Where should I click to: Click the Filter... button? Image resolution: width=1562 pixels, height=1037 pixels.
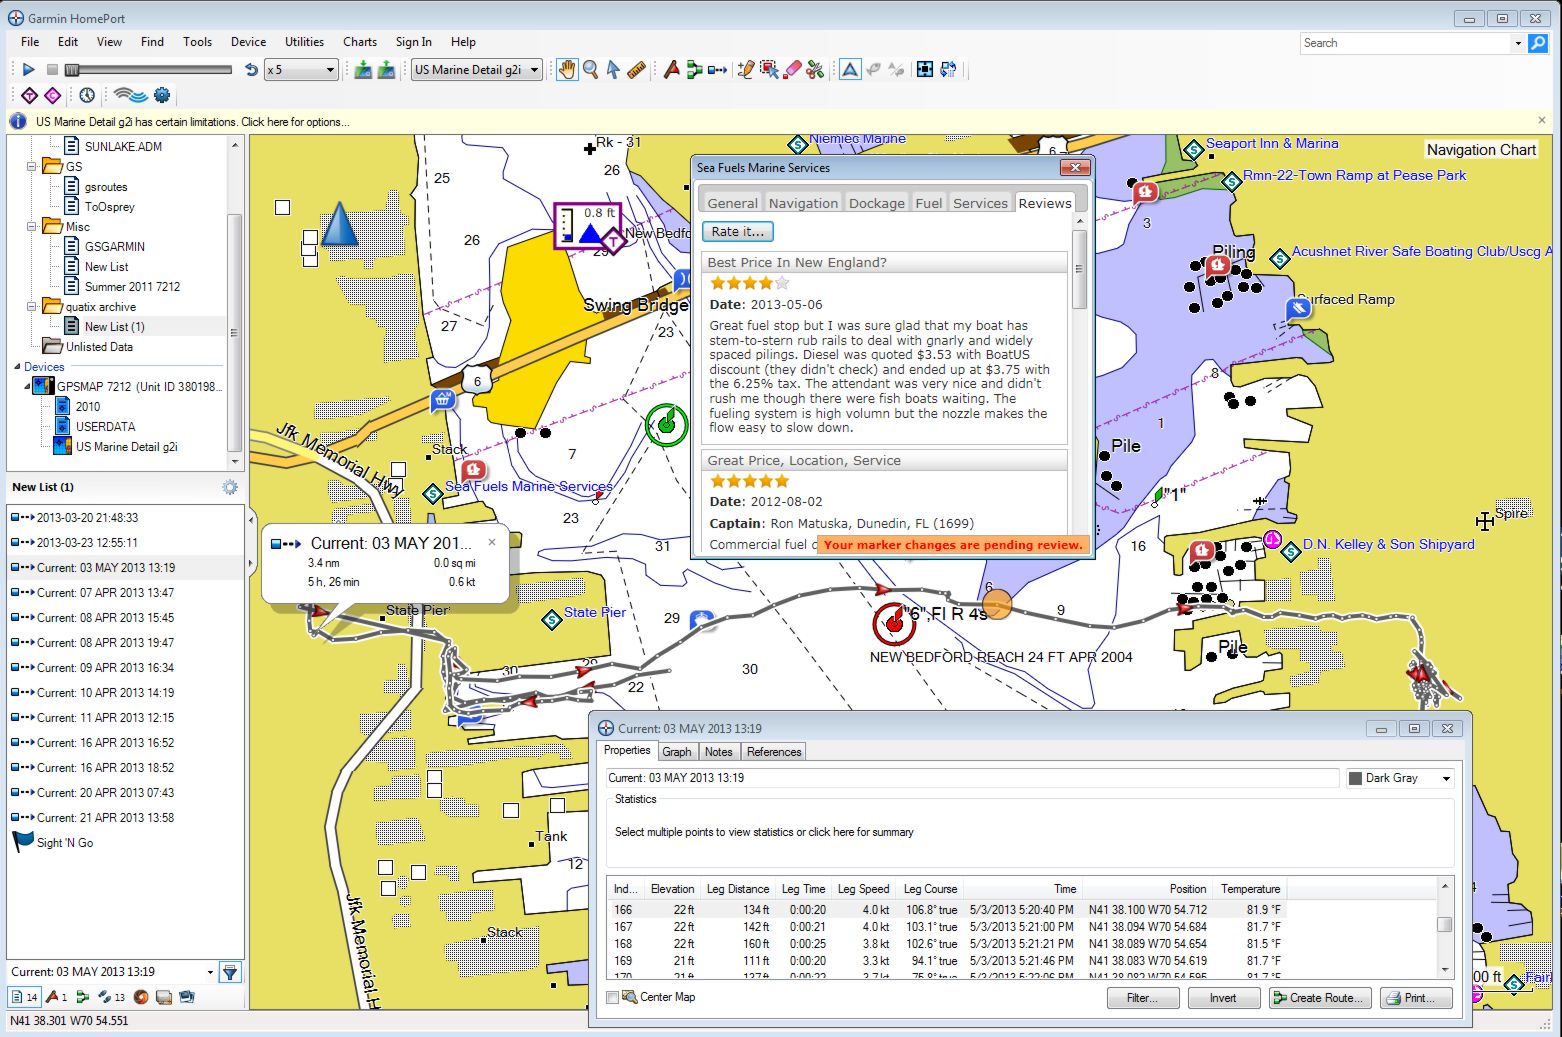pos(1143,998)
